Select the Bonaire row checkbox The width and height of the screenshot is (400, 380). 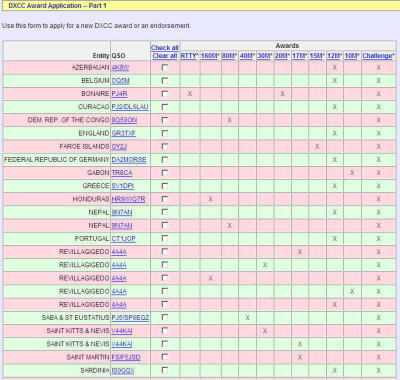pos(165,94)
